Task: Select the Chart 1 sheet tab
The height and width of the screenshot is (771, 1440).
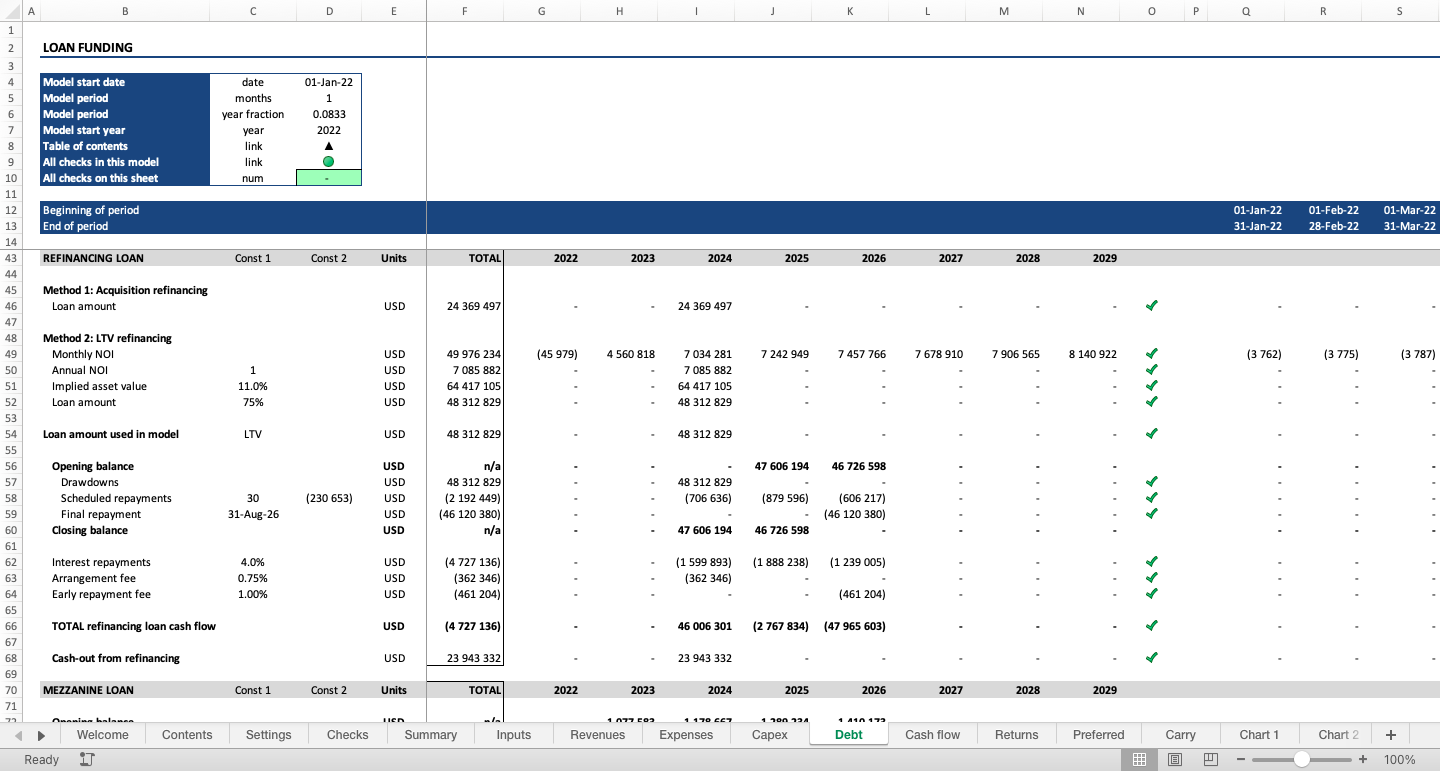Action: [1259, 734]
